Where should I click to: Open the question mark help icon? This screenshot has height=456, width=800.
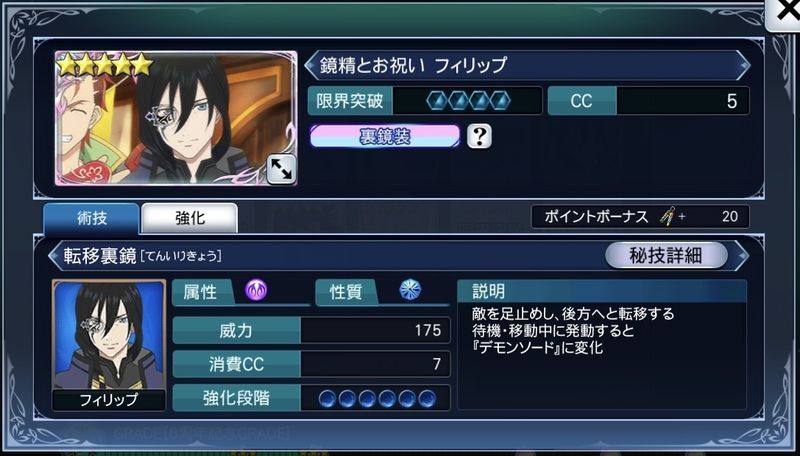(x=479, y=136)
